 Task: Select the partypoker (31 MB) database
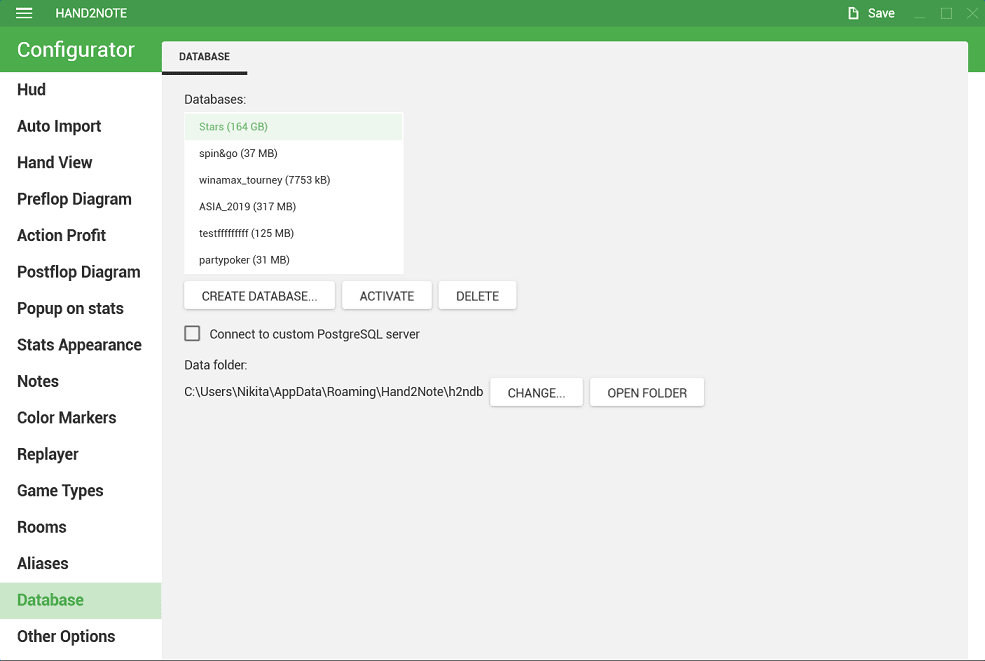click(293, 260)
